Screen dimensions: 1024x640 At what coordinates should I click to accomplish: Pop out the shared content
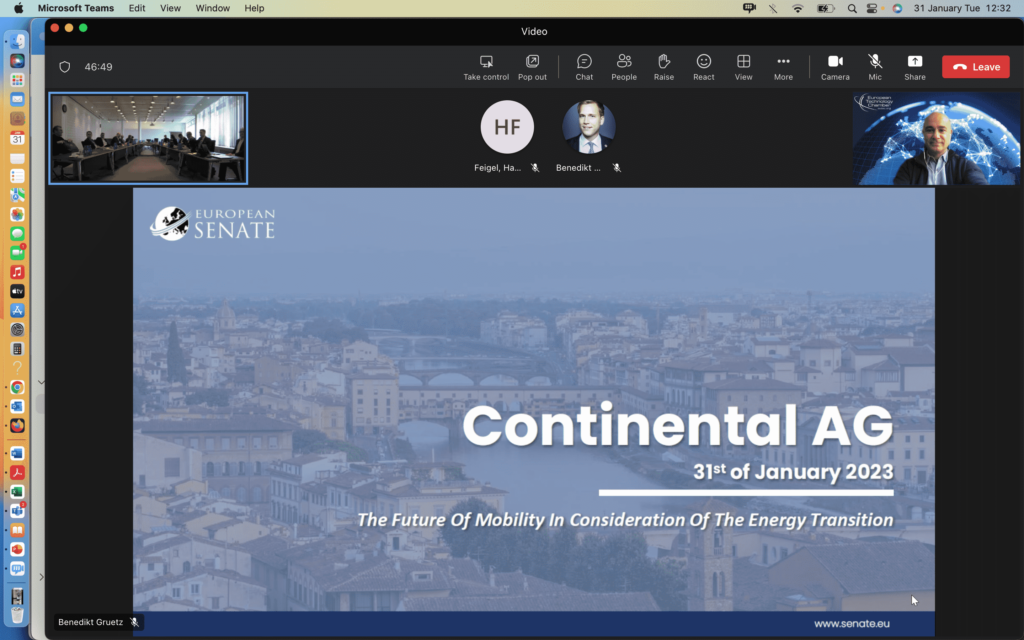532,67
